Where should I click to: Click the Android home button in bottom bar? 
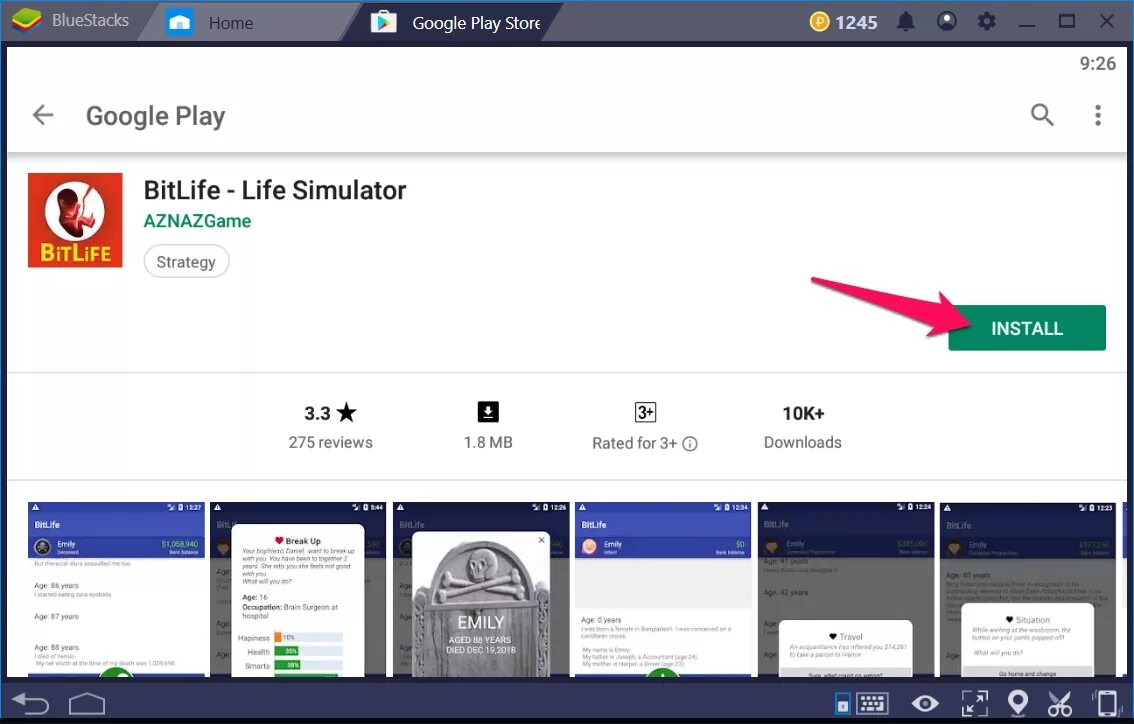(x=87, y=703)
